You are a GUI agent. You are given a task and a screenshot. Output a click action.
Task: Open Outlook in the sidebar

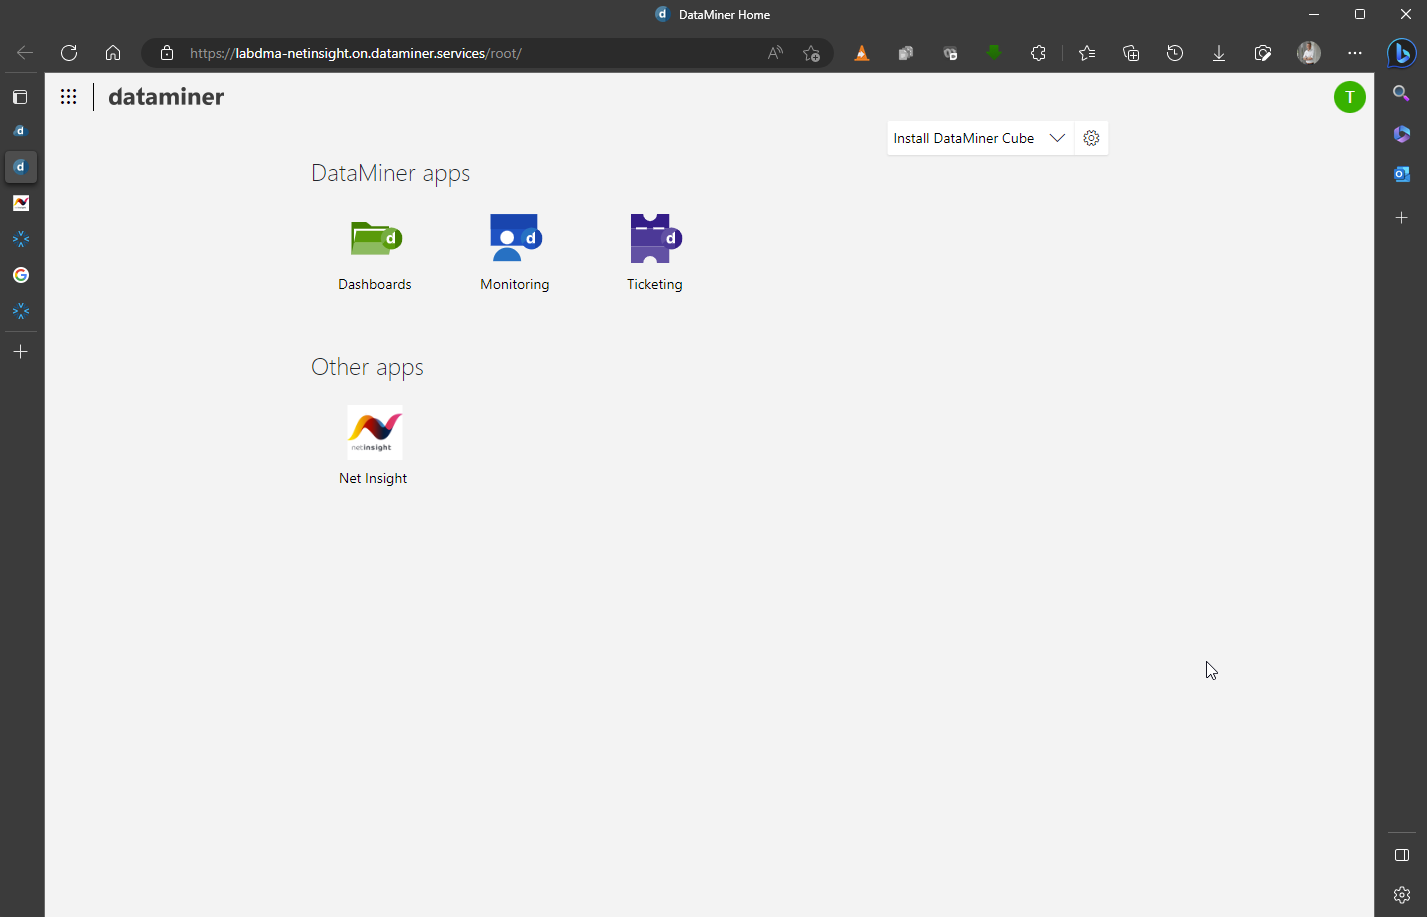click(1401, 174)
